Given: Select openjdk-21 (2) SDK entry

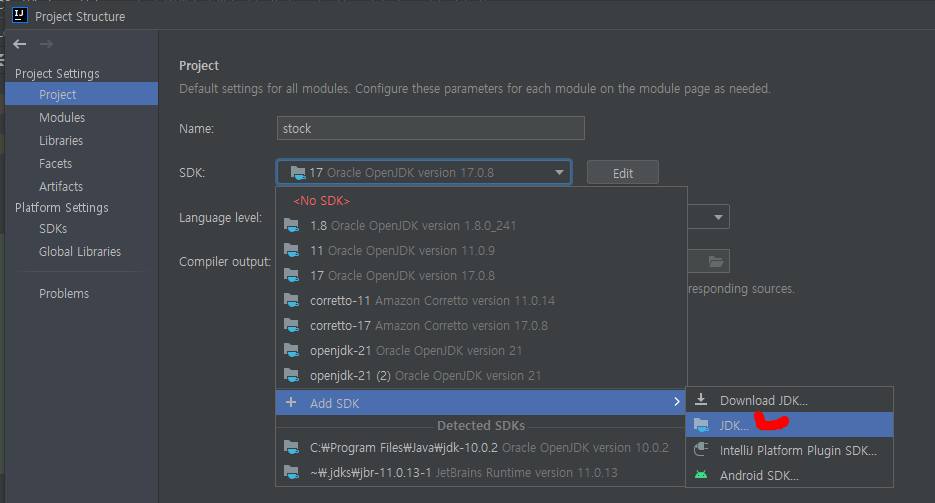Looking at the screenshot, I should (481, 375).
